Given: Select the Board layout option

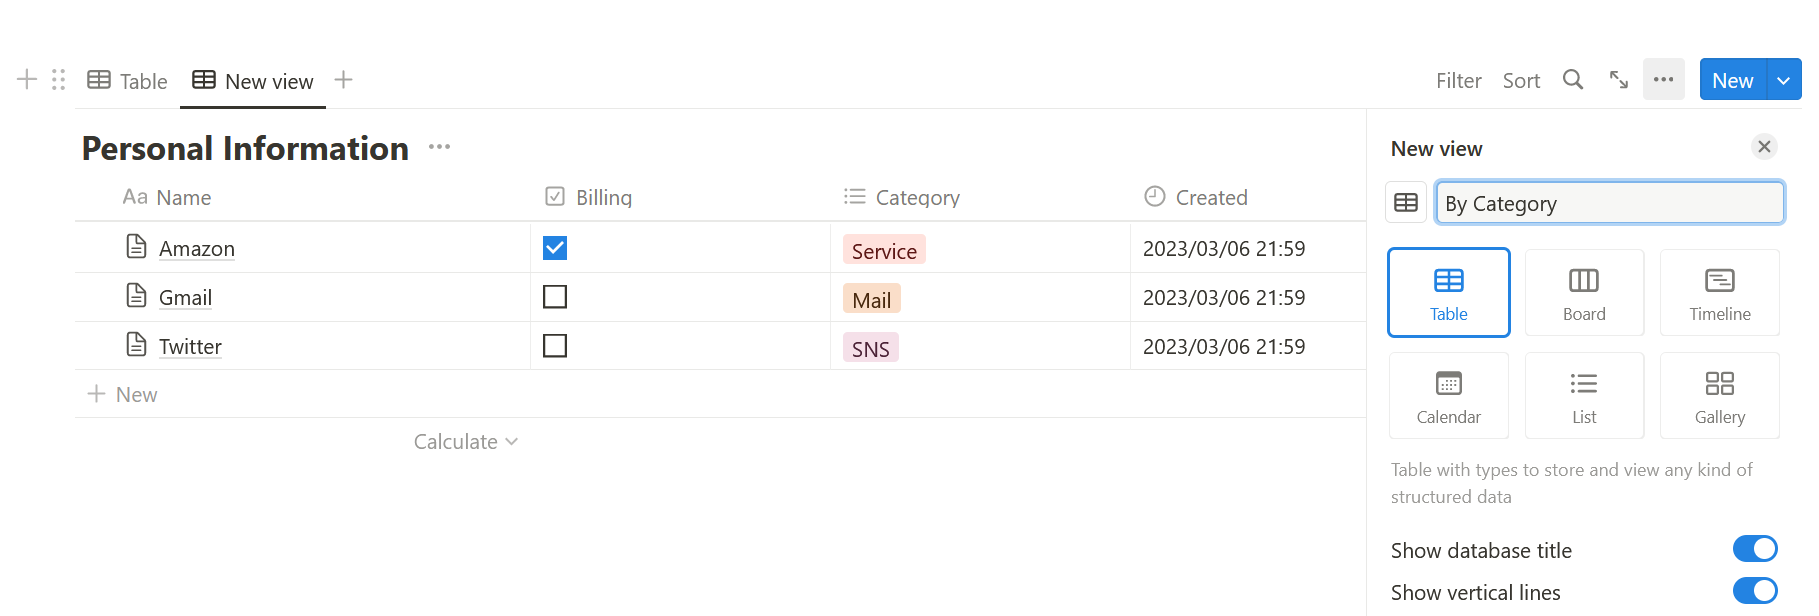Looking at the screenshot, I should (1584, 292).
